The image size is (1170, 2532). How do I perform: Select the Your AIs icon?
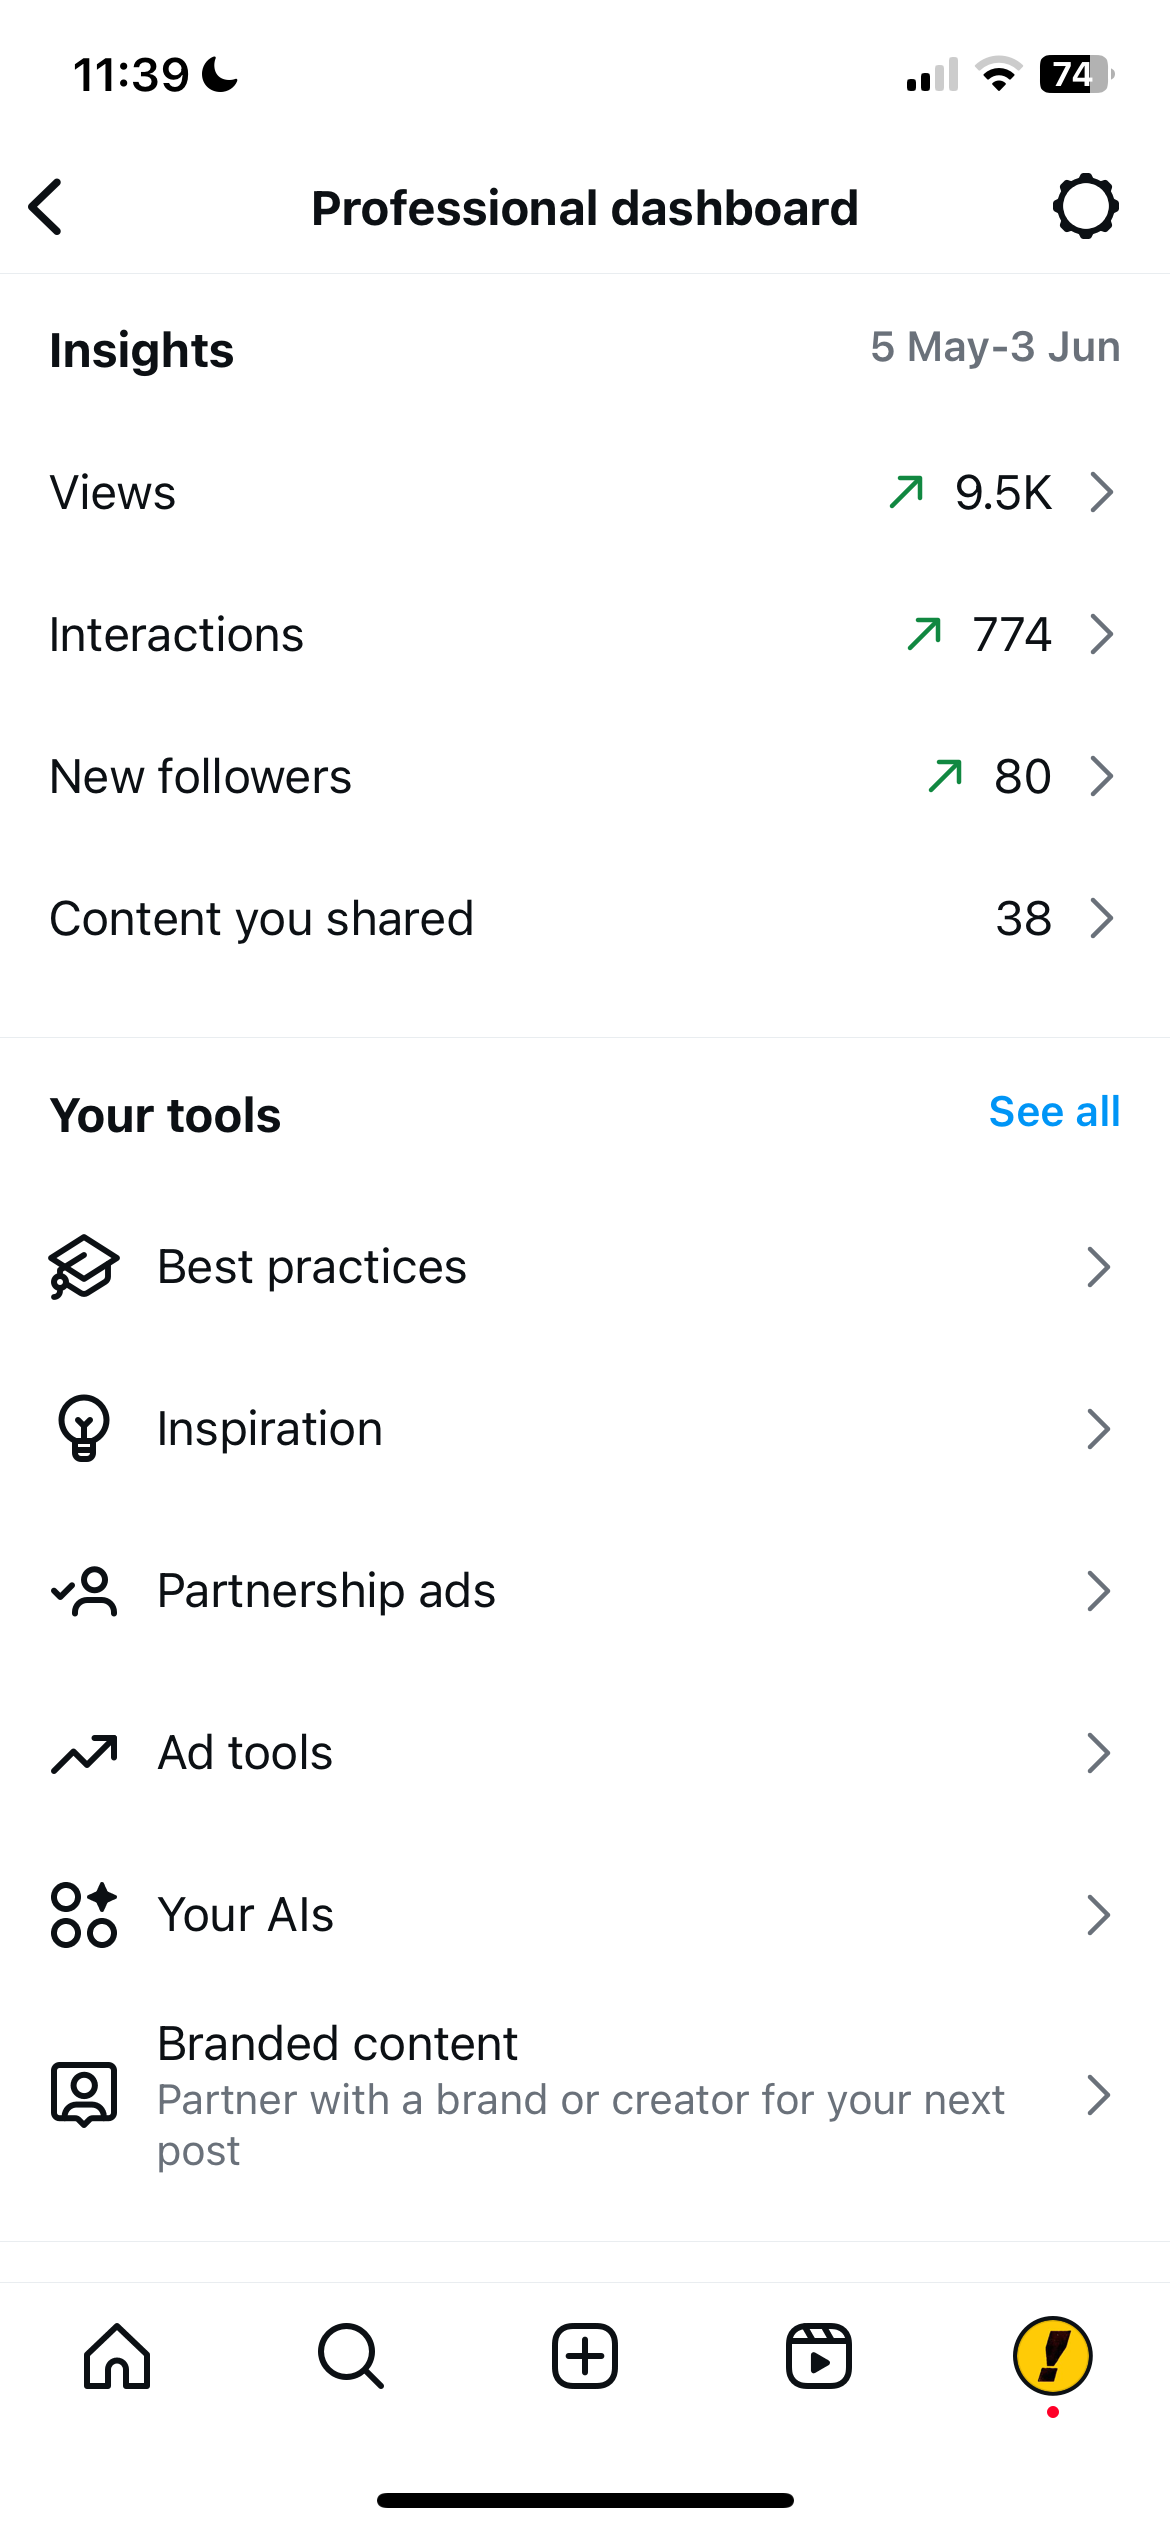(84, 1914)
